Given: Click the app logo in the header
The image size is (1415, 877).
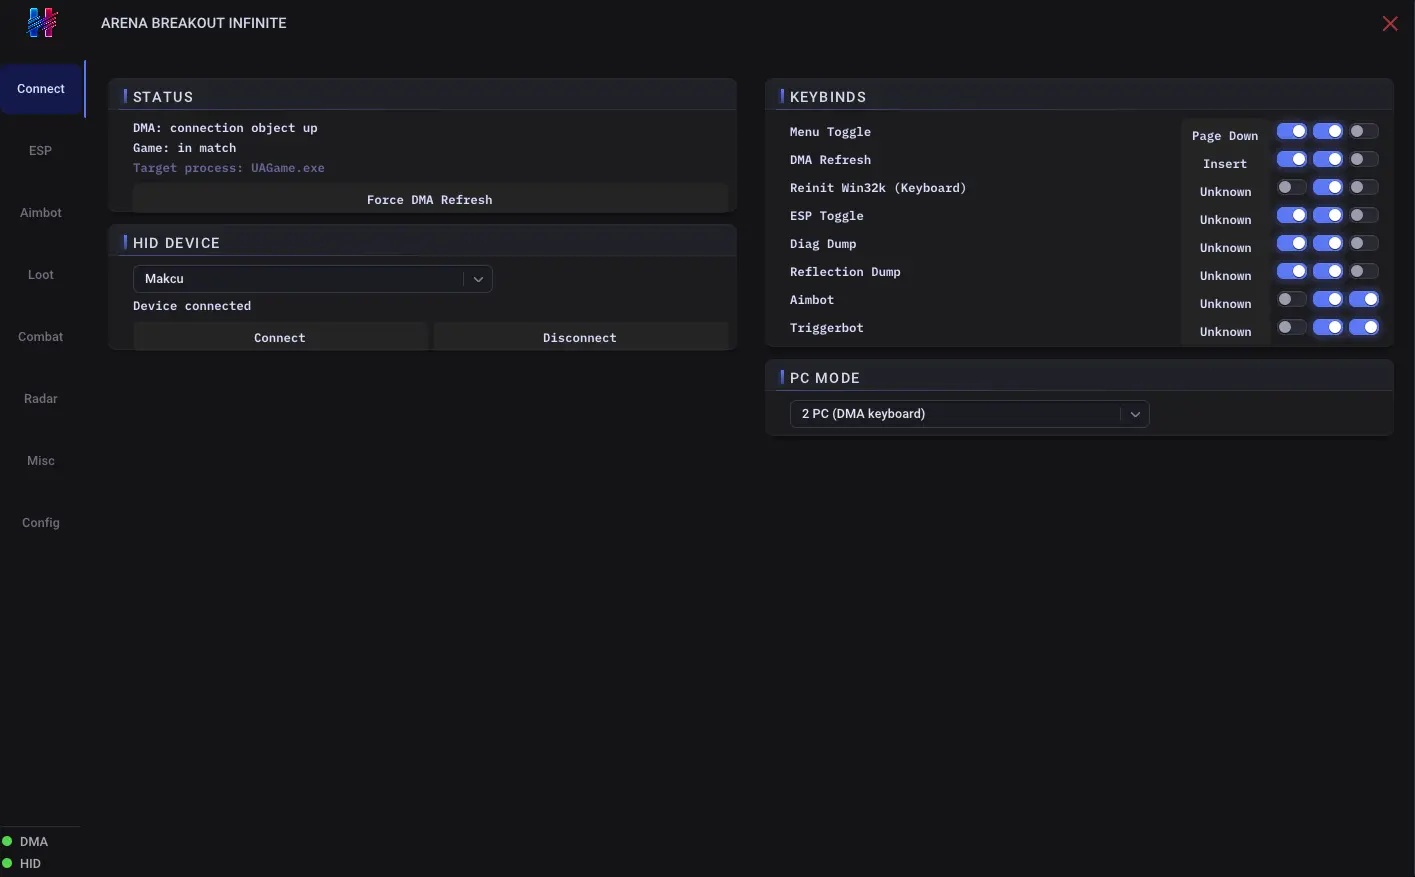Looking at the screenshot, I should [x=42, y=22].
